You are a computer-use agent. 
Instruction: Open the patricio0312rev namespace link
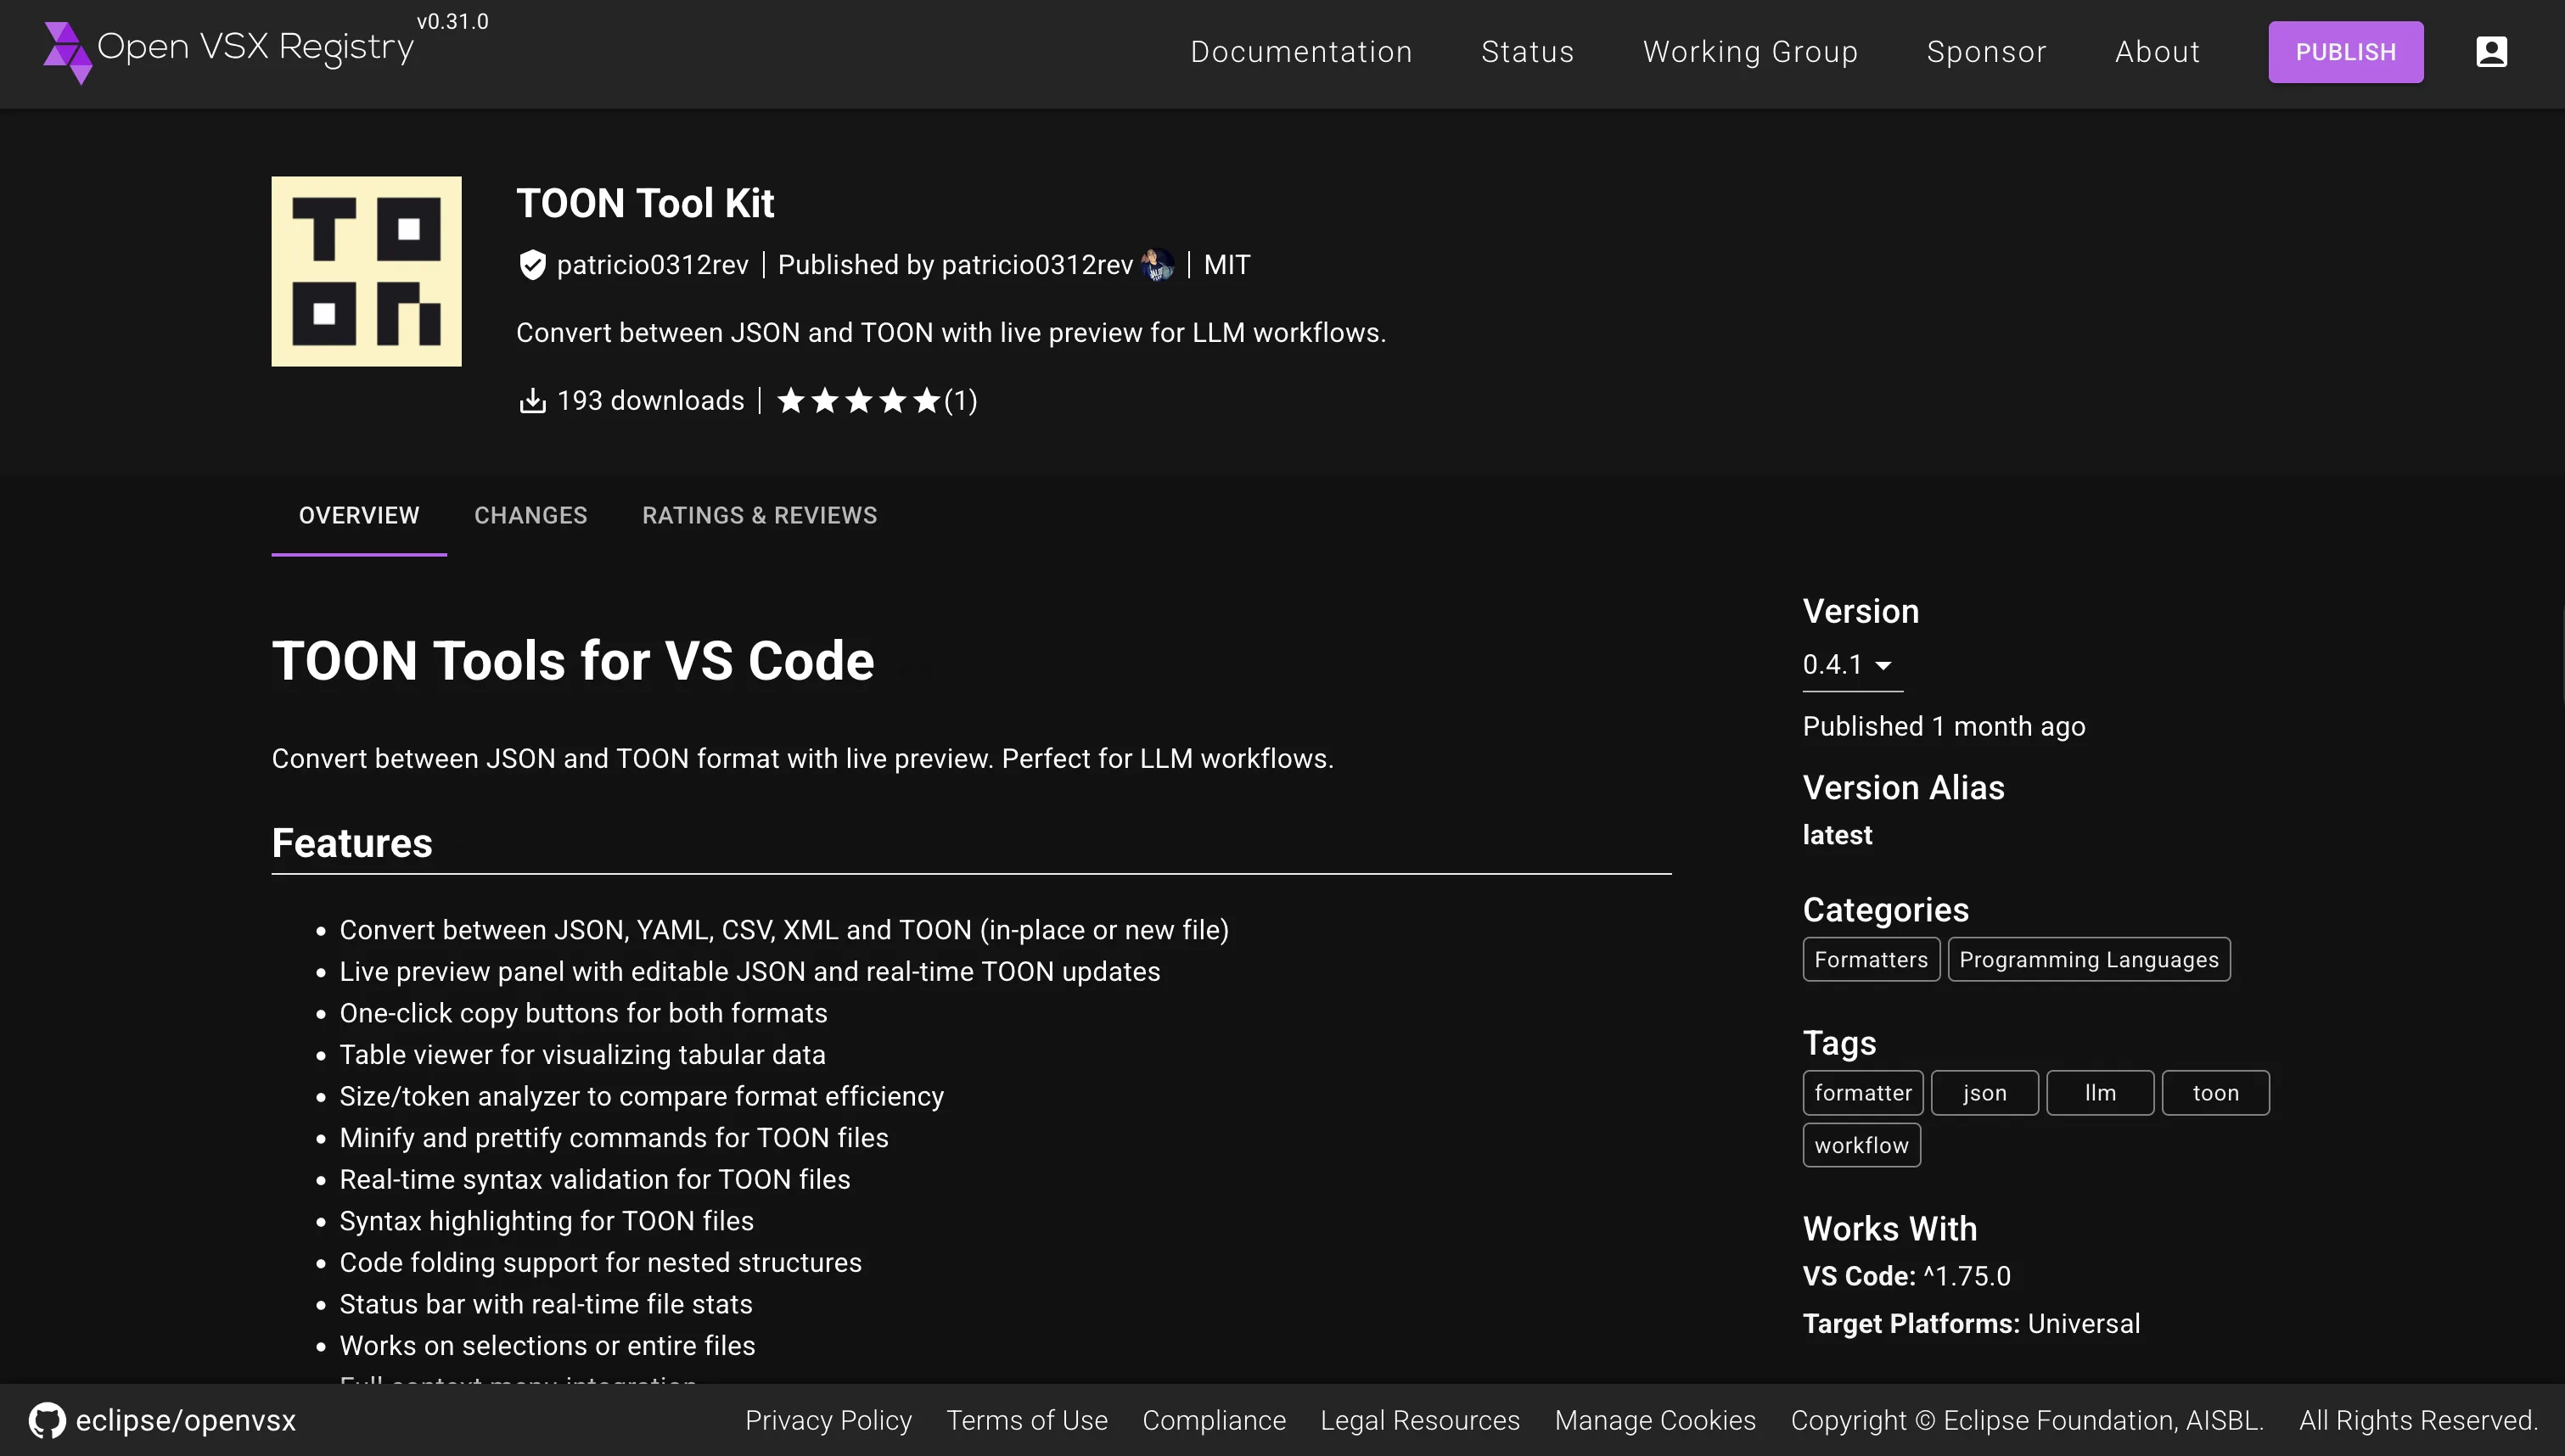click(652, 265)
